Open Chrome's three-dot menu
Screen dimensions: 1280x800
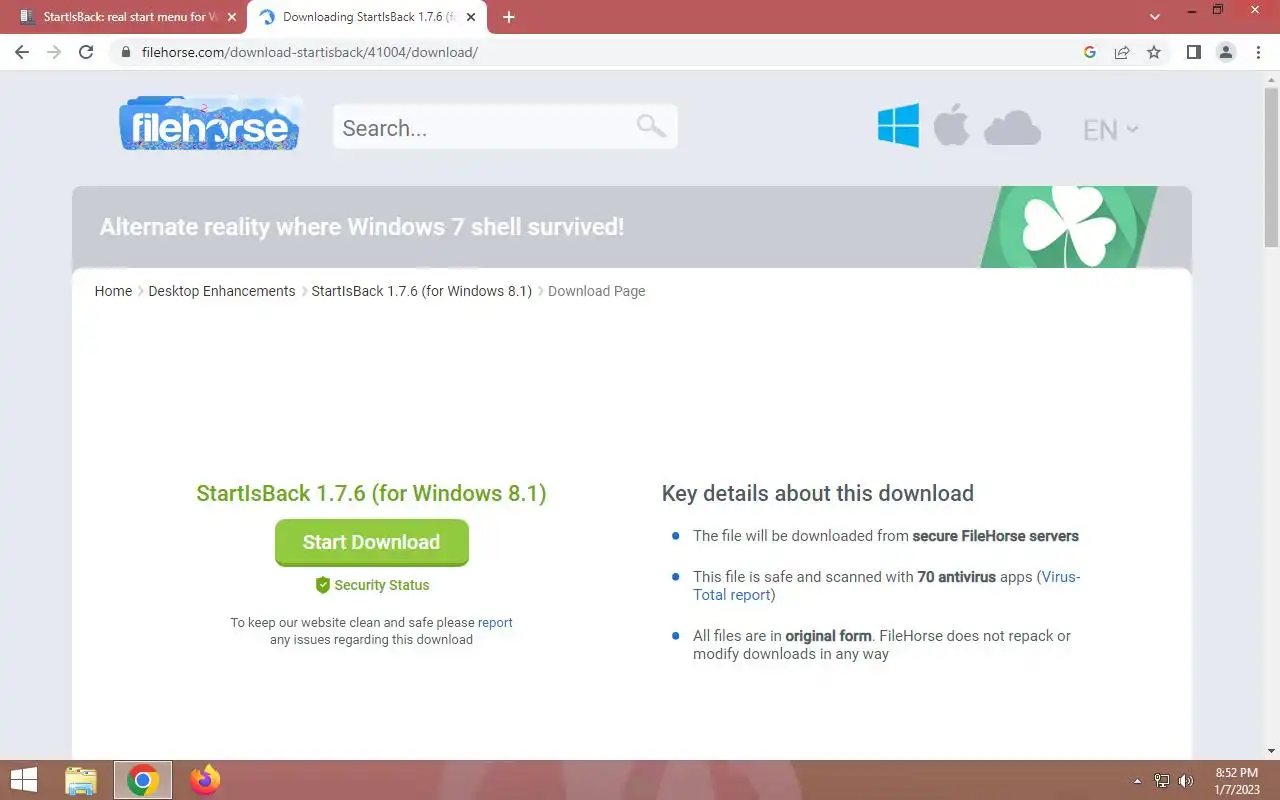(x=1258, y=52)
